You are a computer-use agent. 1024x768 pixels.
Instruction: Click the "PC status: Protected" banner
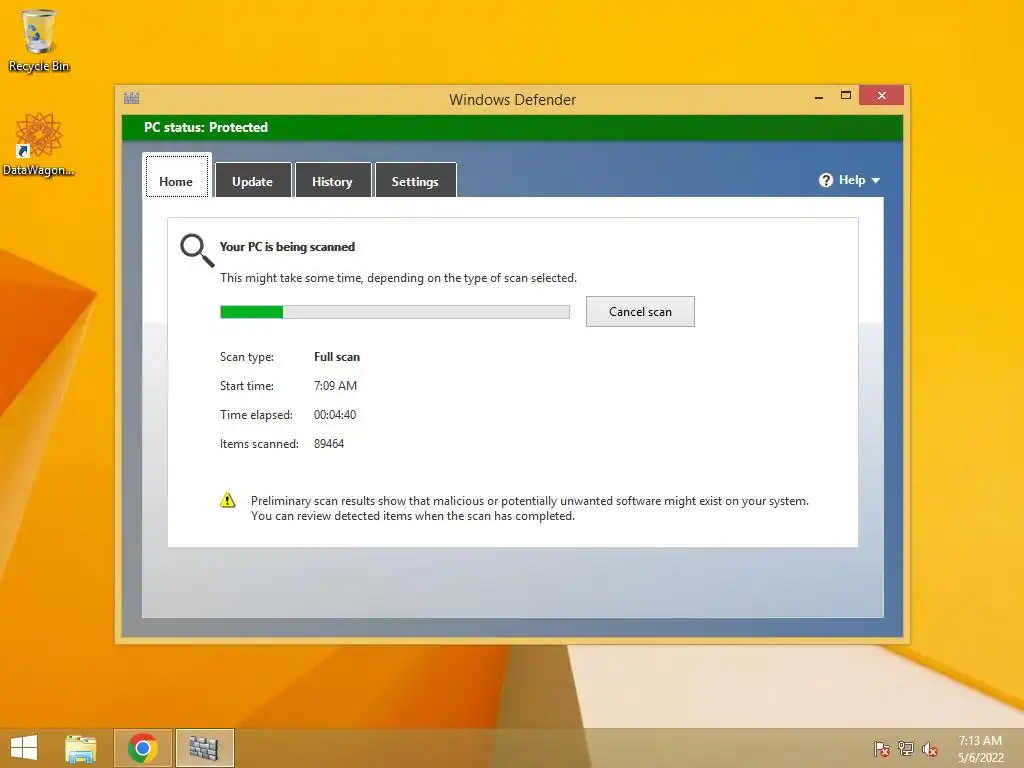[x=512, y=127]
